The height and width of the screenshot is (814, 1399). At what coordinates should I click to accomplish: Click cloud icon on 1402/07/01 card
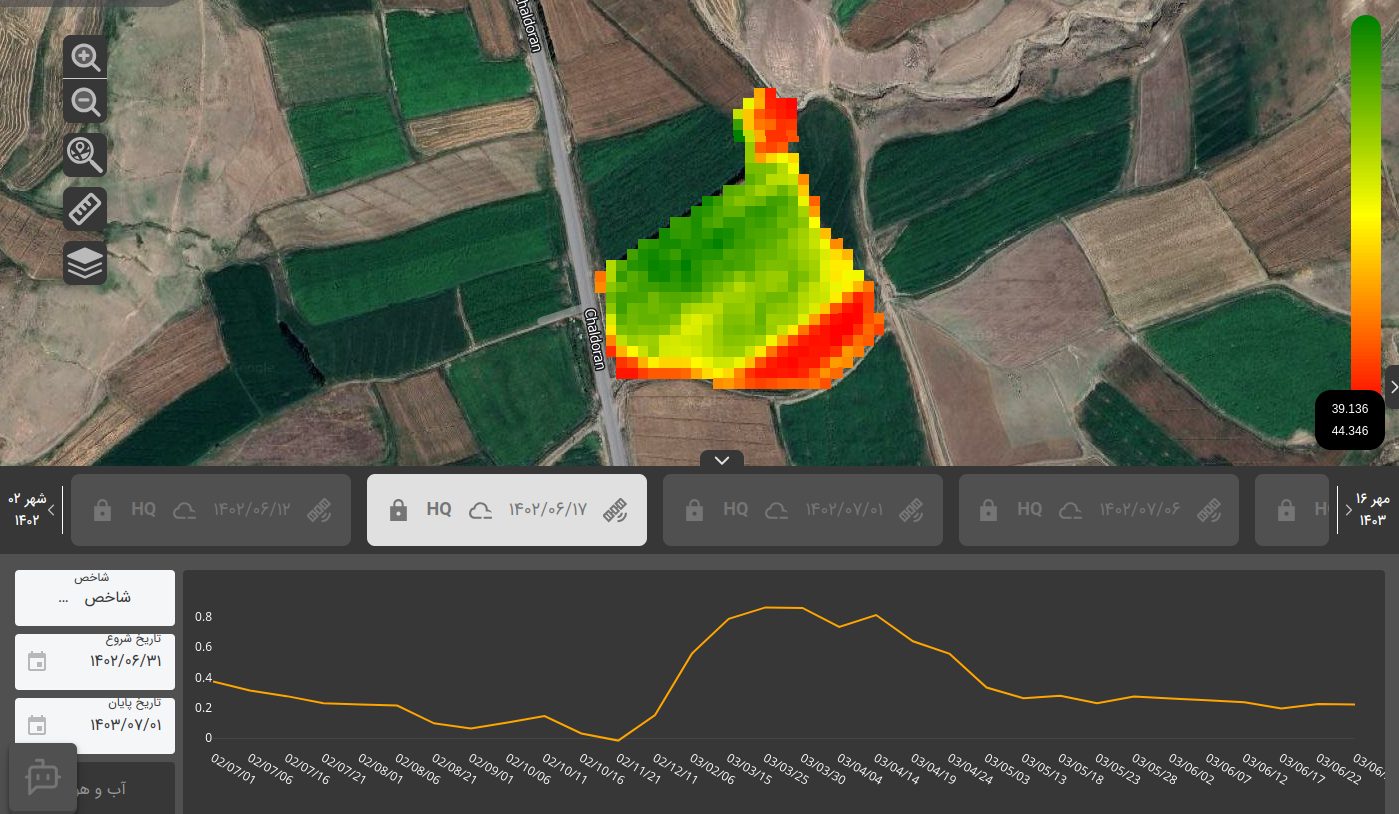[777, 511]
